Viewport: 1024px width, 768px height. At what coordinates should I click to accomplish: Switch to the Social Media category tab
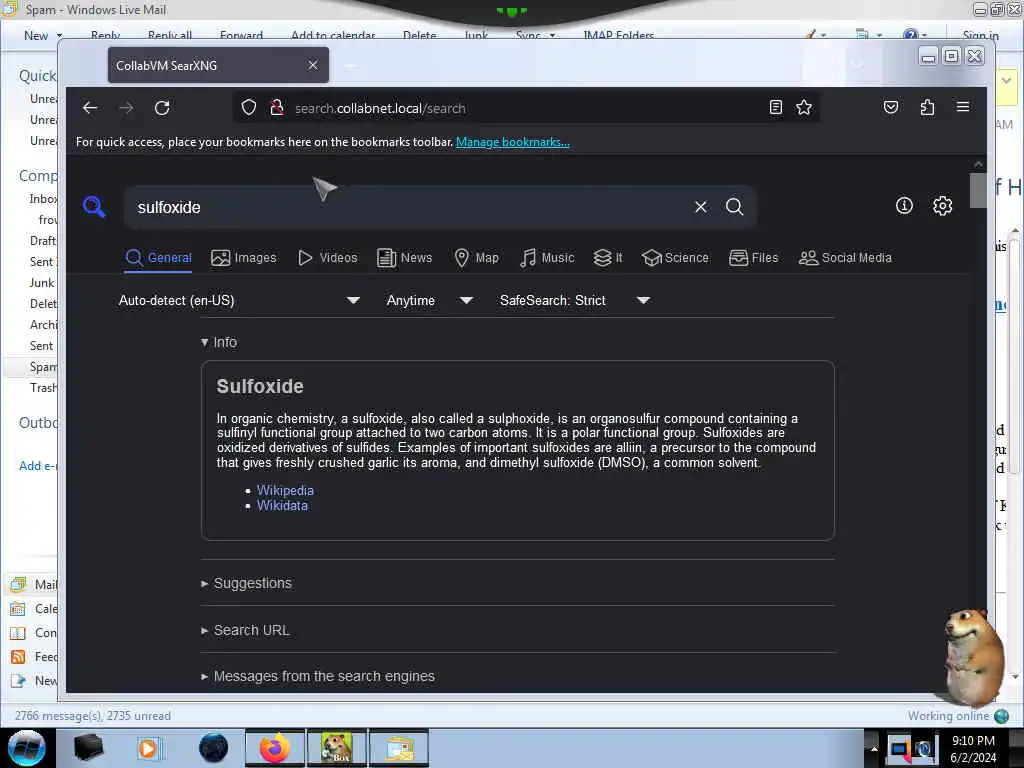click(x=845, y=258)
